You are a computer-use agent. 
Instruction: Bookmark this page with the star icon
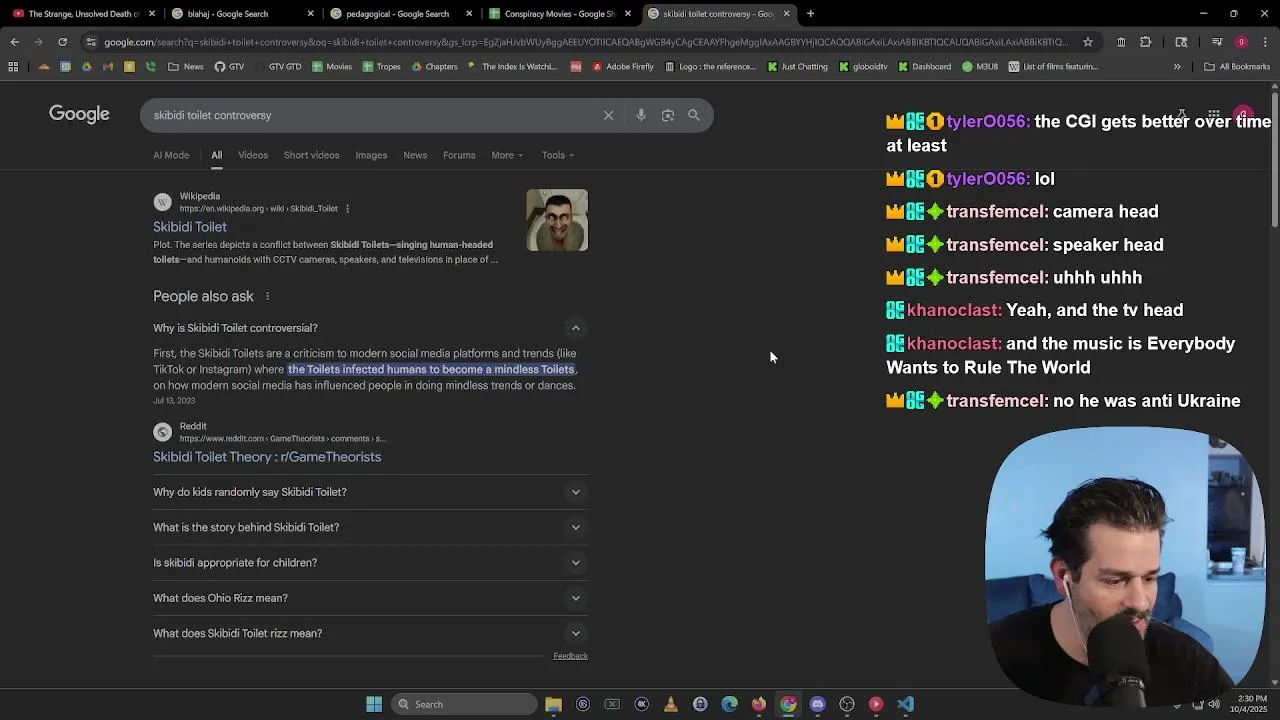point(1087,42)
